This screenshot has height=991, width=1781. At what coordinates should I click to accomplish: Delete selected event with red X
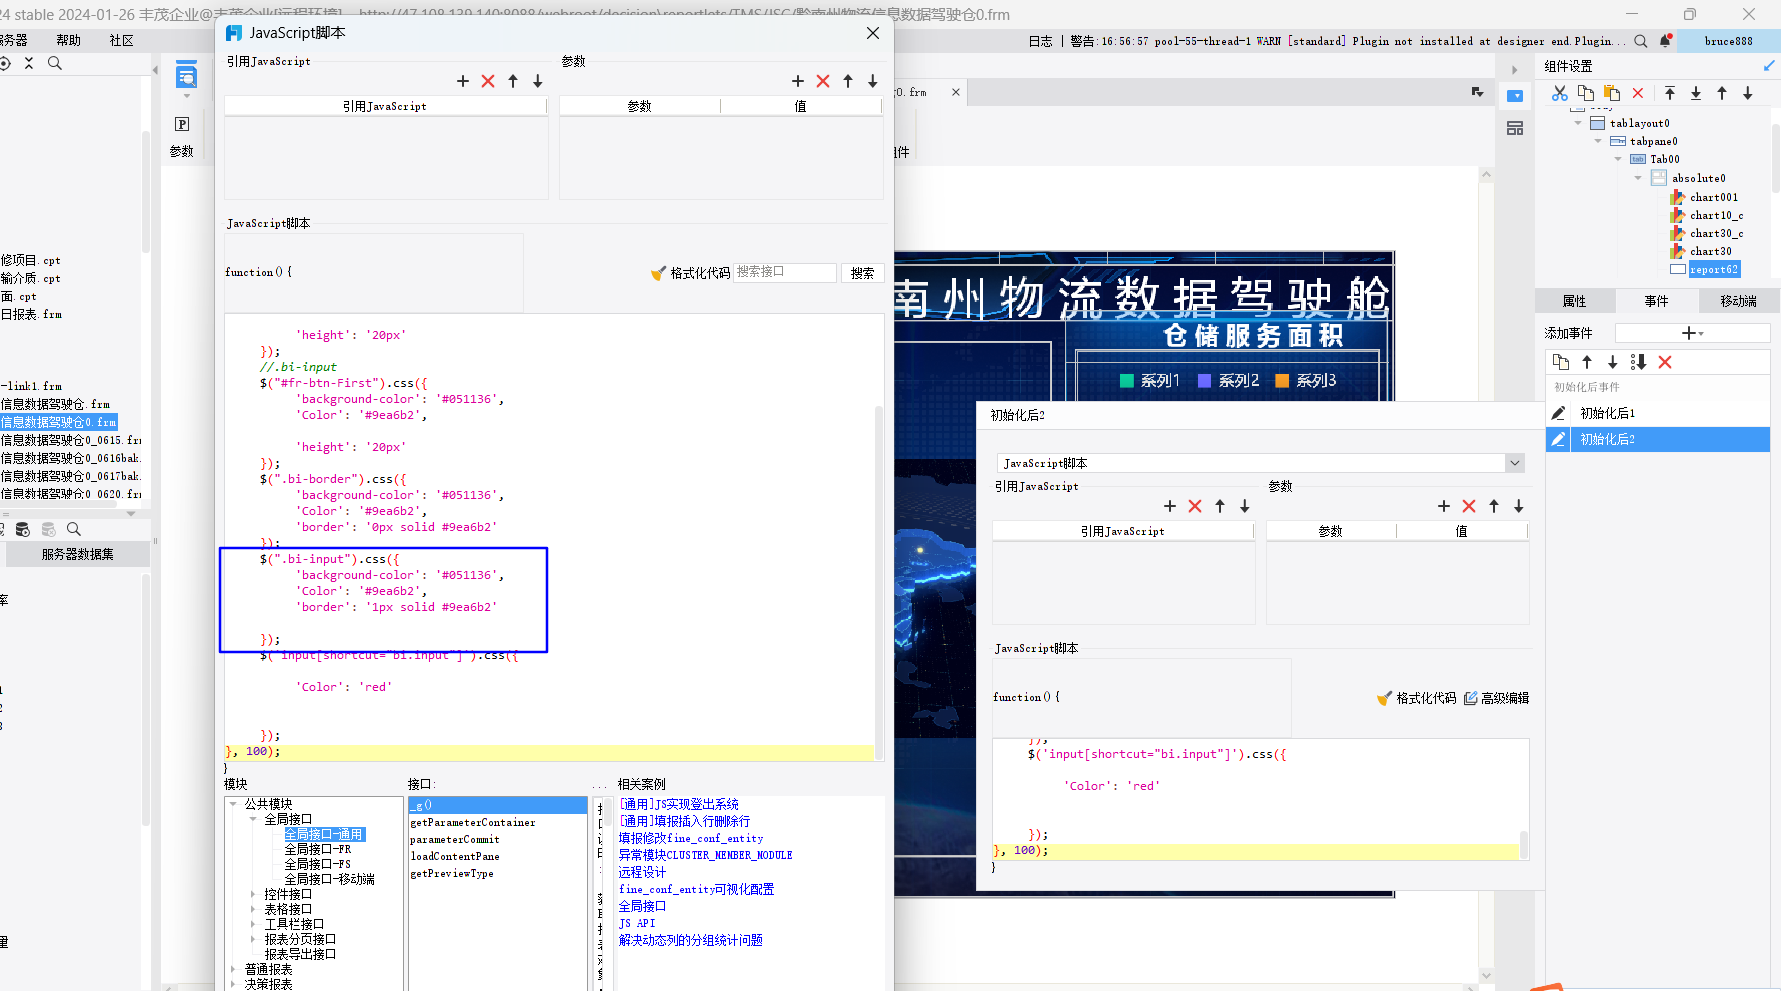click(1665, 362)
